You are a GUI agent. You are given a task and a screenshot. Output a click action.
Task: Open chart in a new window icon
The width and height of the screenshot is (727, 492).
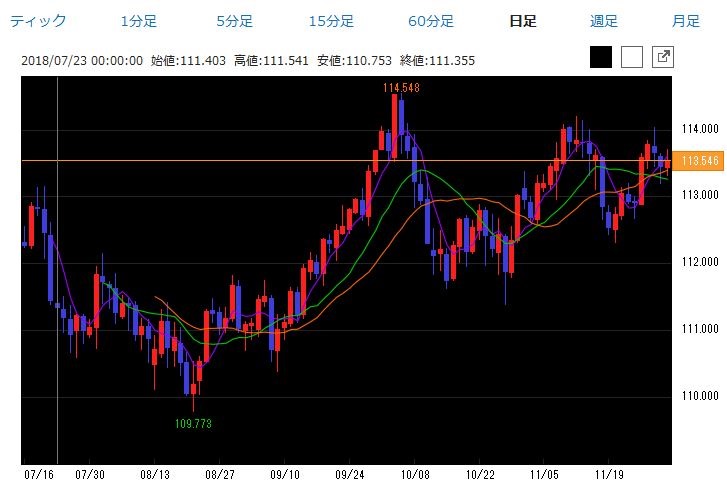[x=663, y=57]
